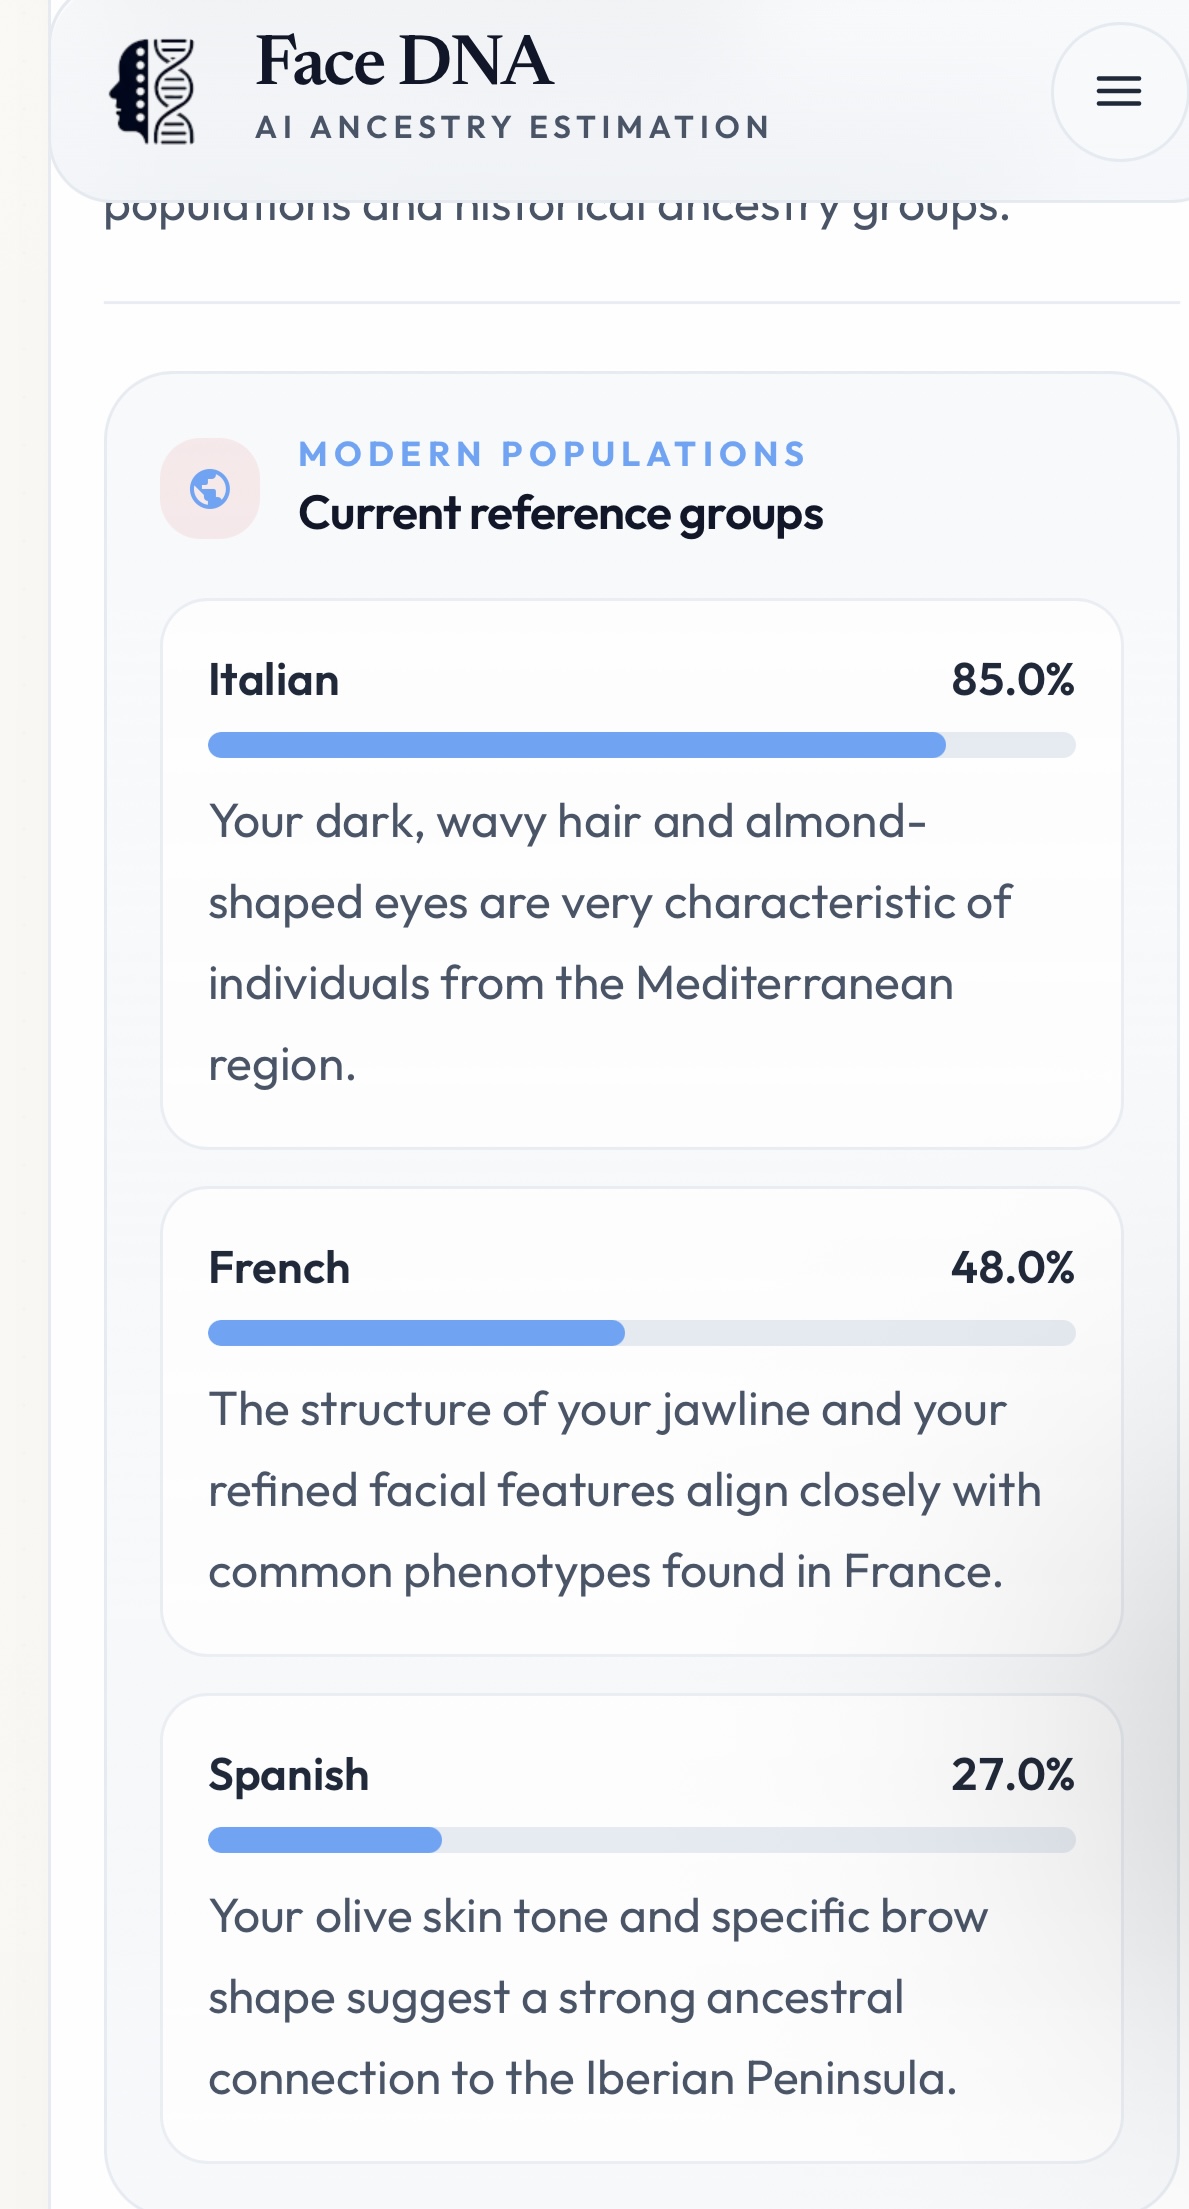This screenshot has height=2209, width=1189.
Task: Click the Italian 85.0% progress bar
Action: [641, 745]
